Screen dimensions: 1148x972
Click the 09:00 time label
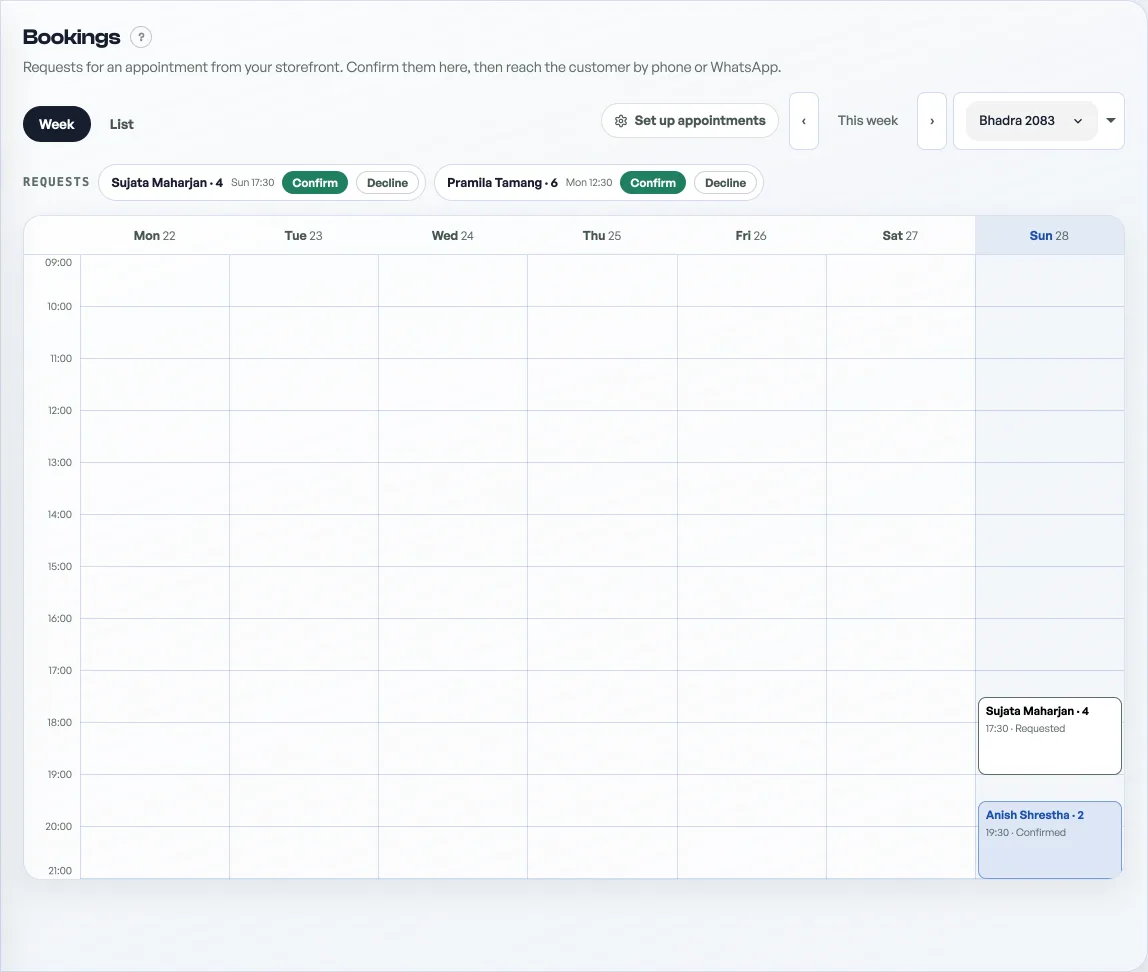coord(59,262)
